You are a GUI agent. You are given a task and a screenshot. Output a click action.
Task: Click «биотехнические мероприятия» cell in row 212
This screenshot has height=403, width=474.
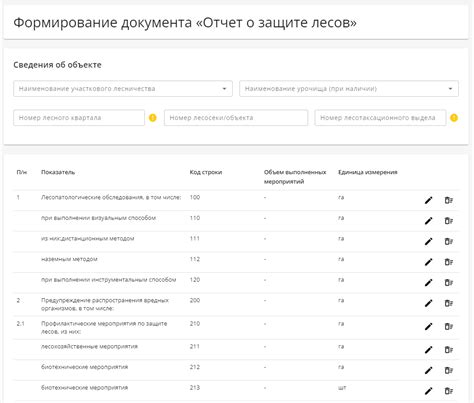(x=84, y=367)
